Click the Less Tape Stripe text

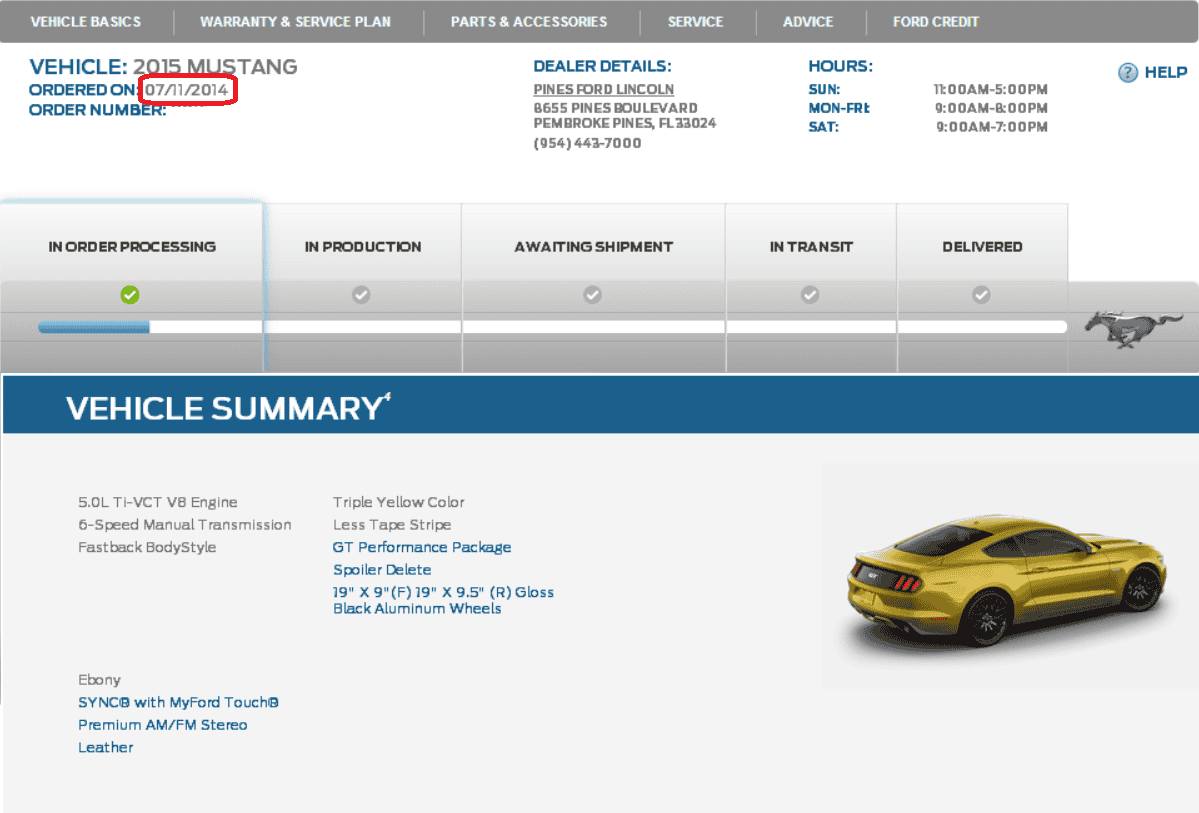(x=392, y=525)
